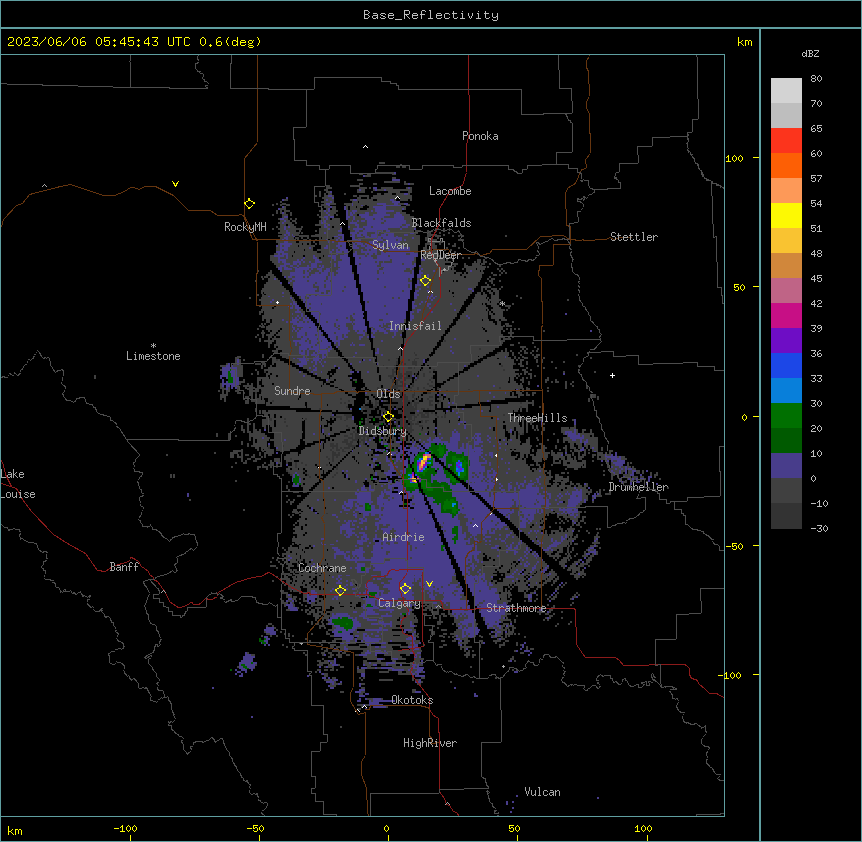
Task: Click the red swatch in the dBZ legend
Action: (x=786, y=140)
